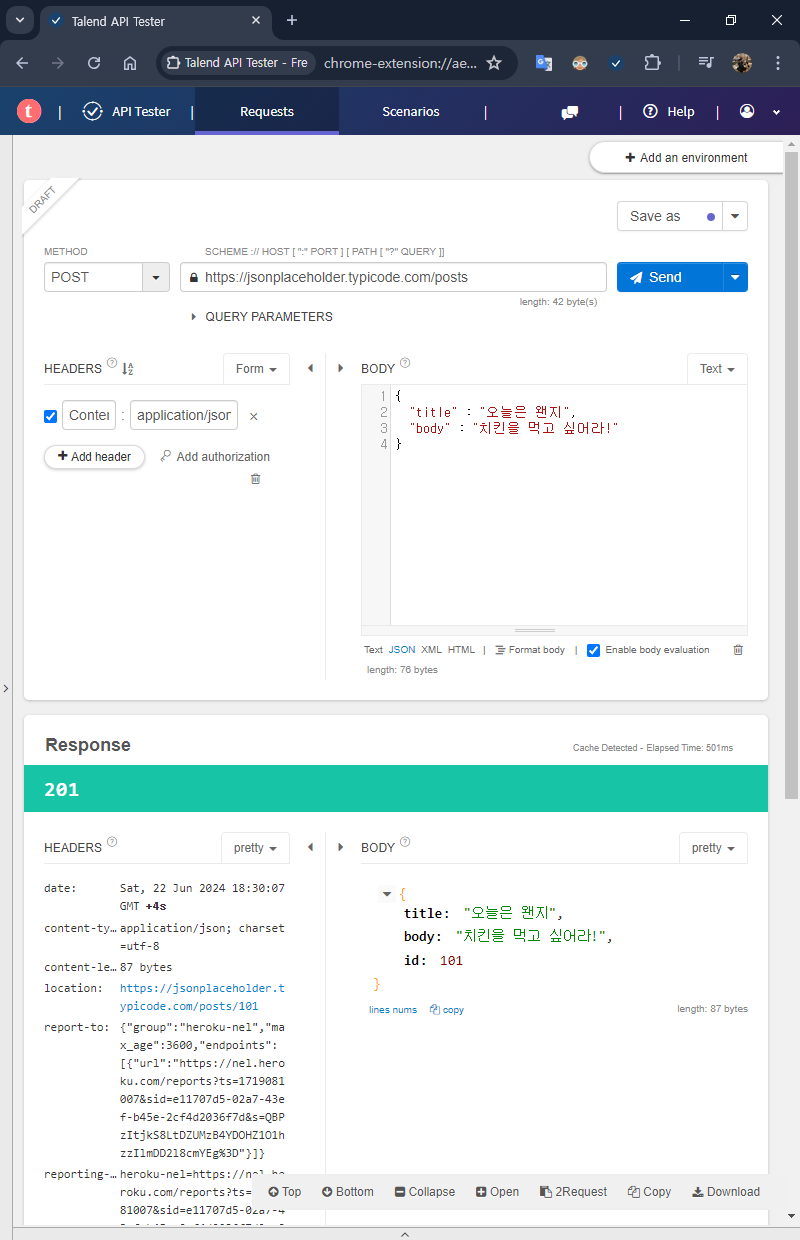800x1240 pixels.
Task: Open the media control icon
Action: (x=706, y=62)
